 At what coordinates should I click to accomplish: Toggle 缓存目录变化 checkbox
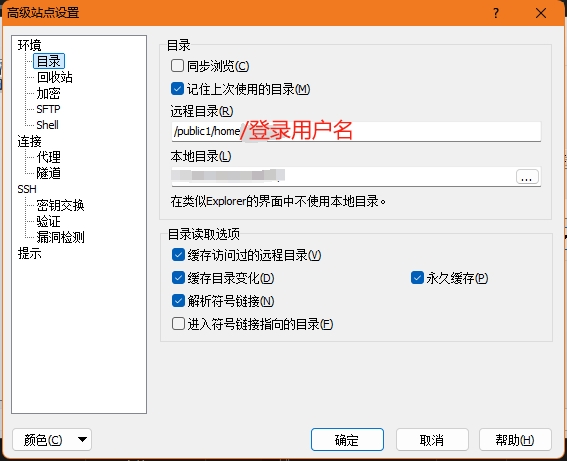(x=178, y=278)
